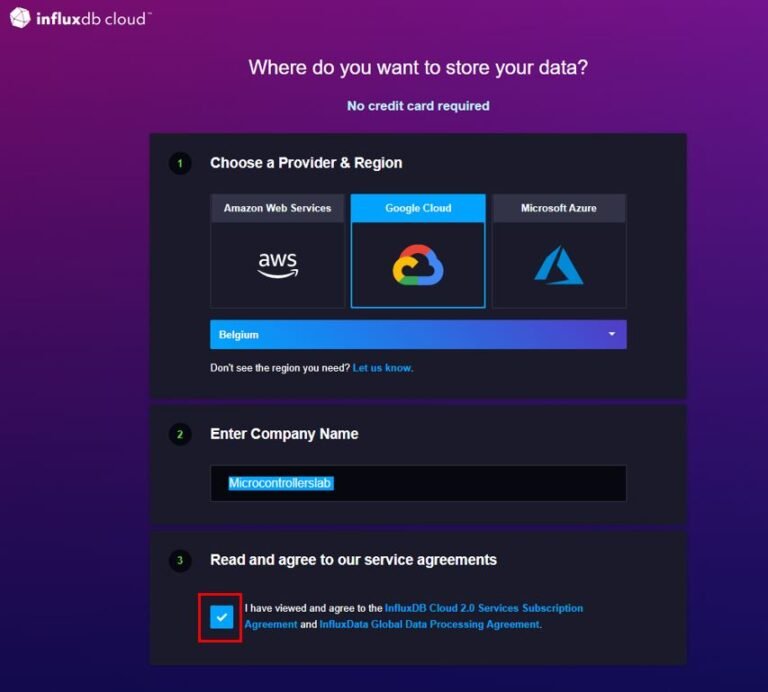
Task: Click the InfluxDB cube logo icon
Action: tap(20, 17)
